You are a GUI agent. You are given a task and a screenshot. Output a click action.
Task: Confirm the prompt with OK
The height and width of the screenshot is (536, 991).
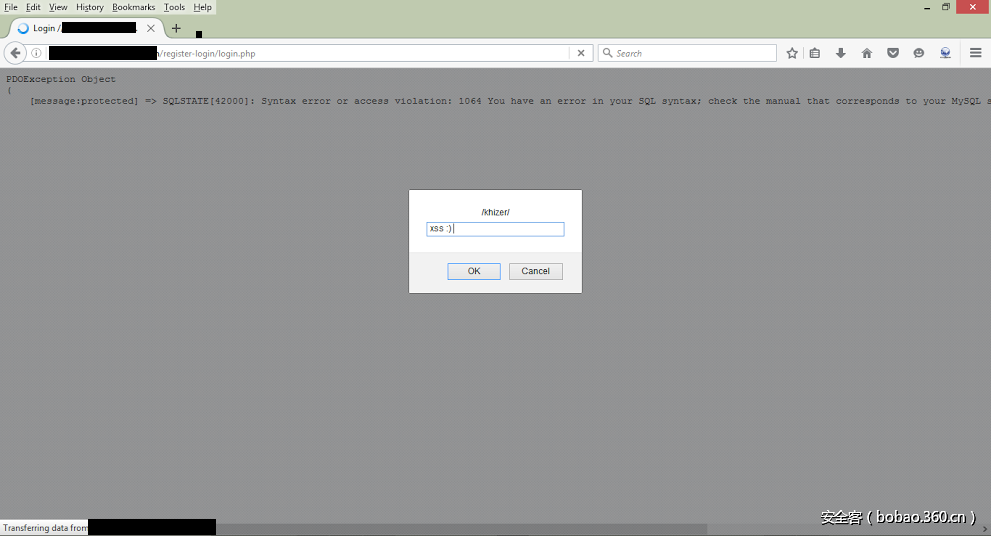click(x=474, y=271)
